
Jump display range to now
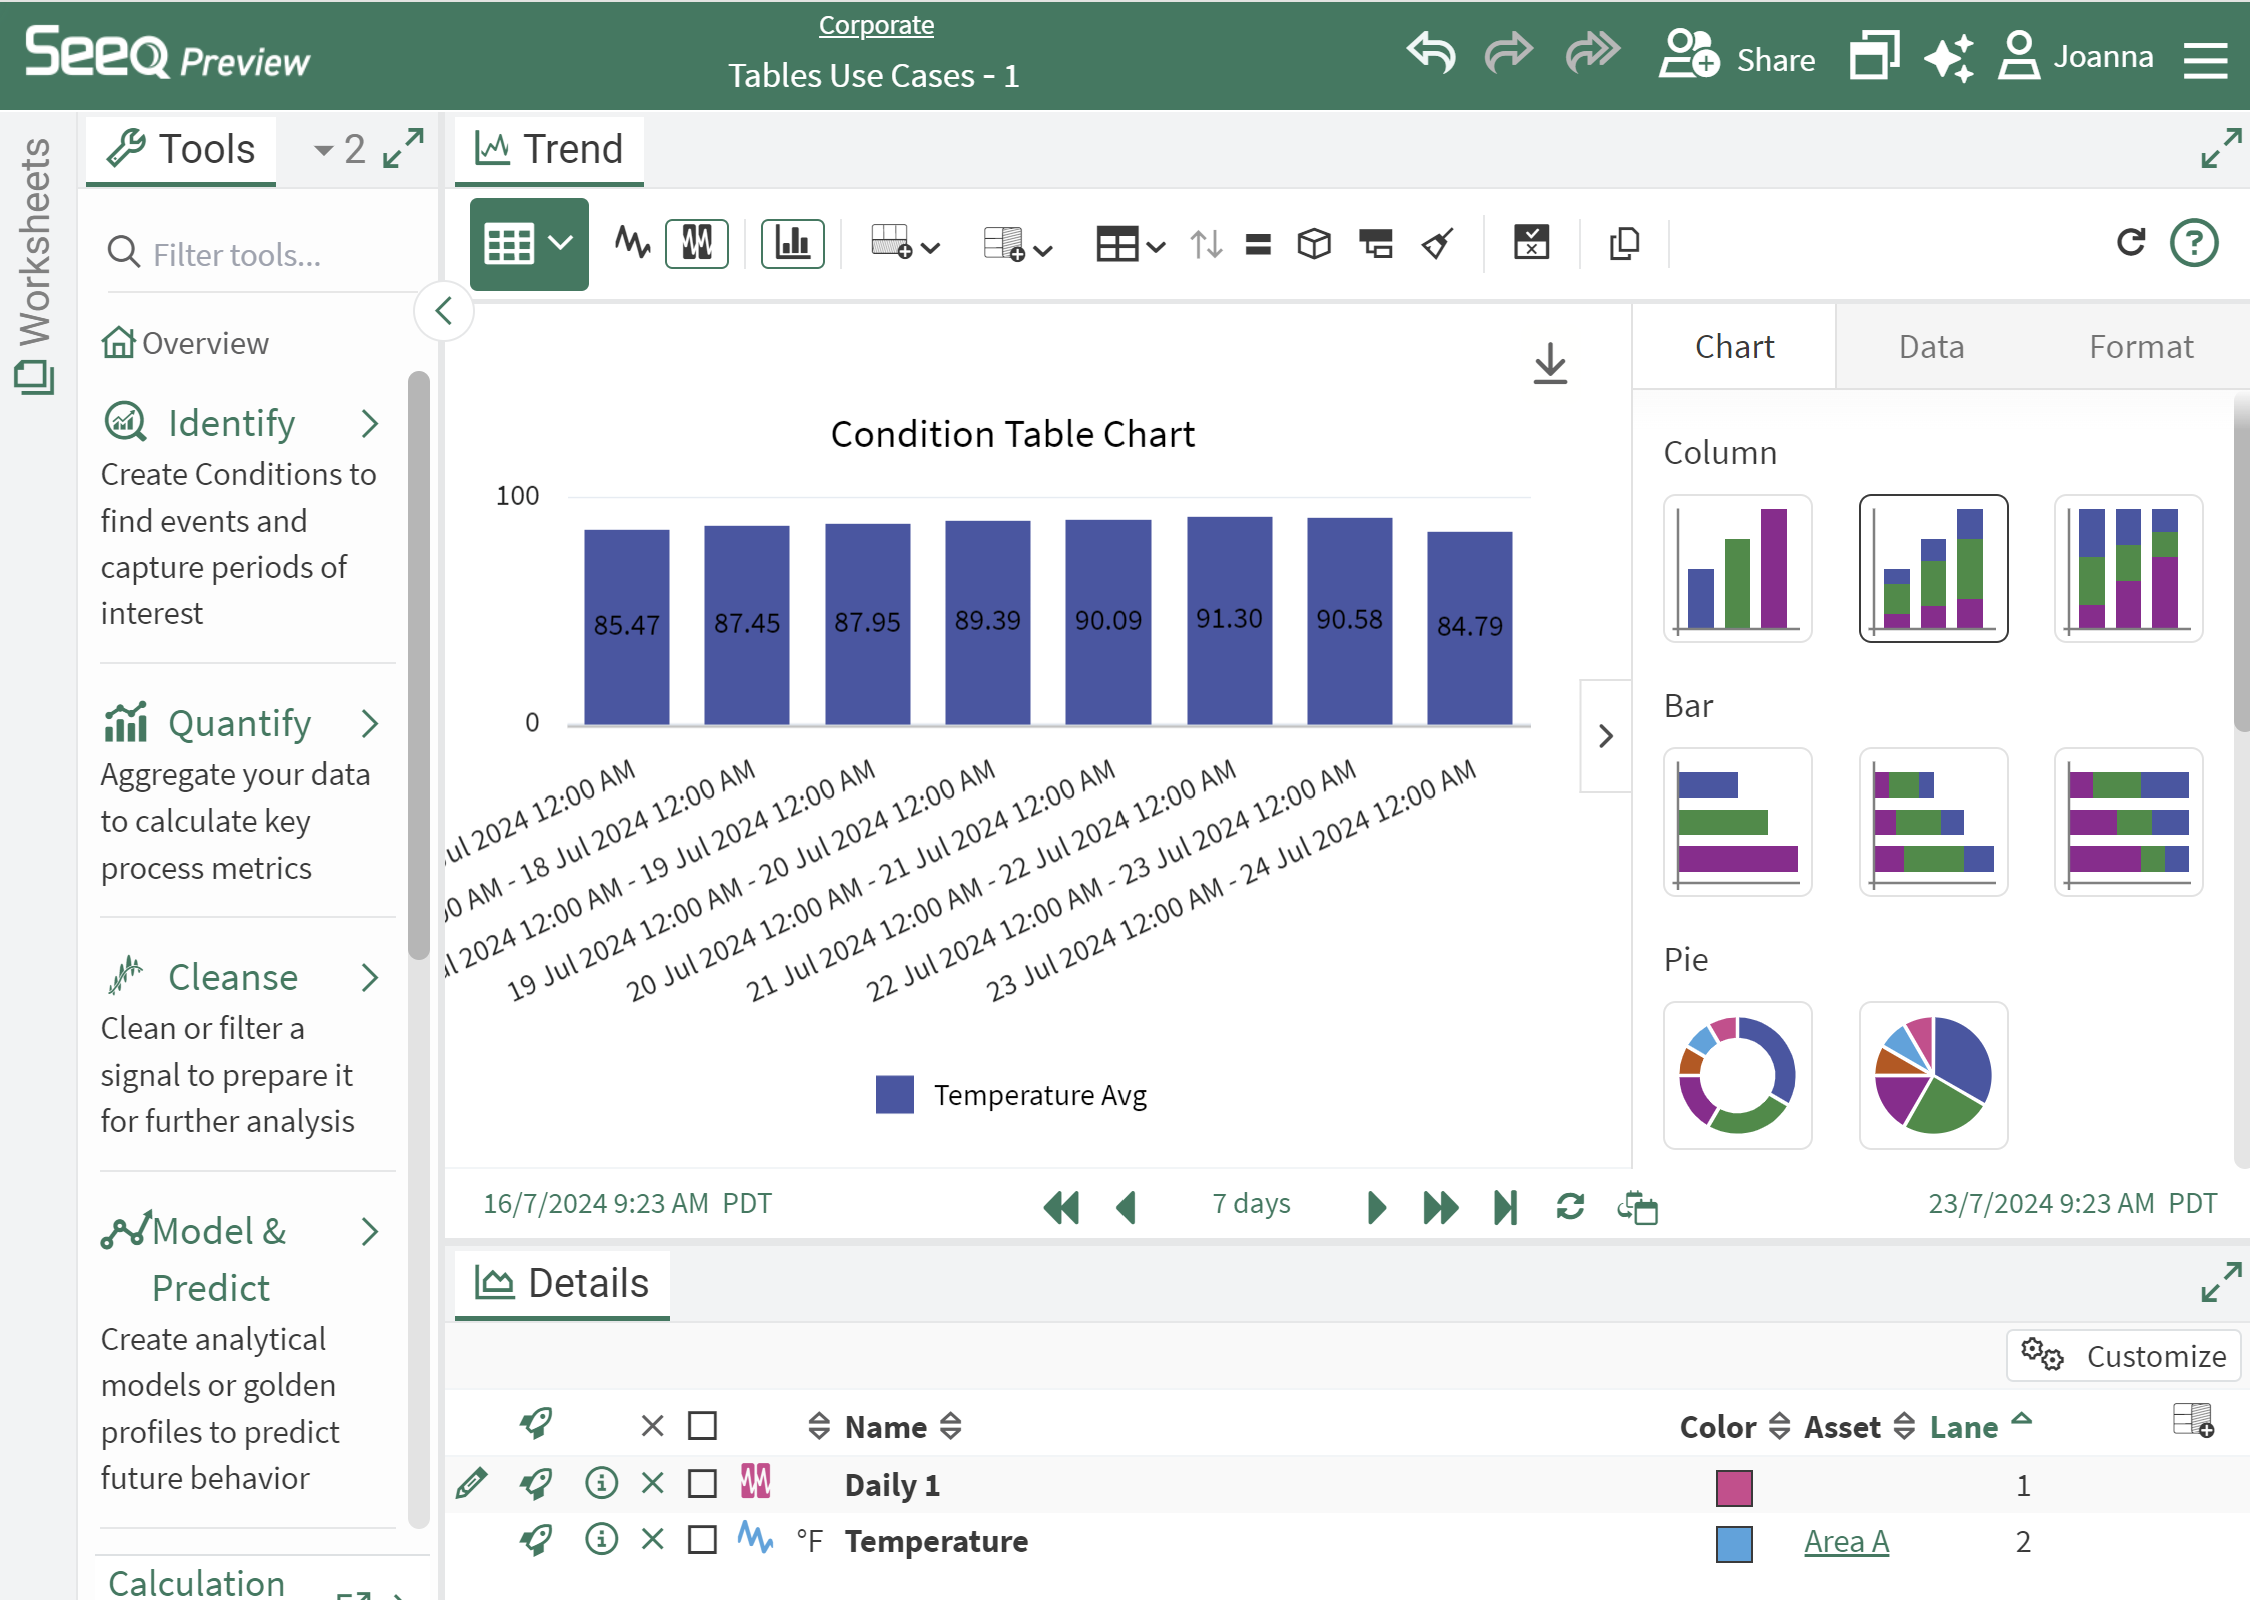(1505, 1207)
